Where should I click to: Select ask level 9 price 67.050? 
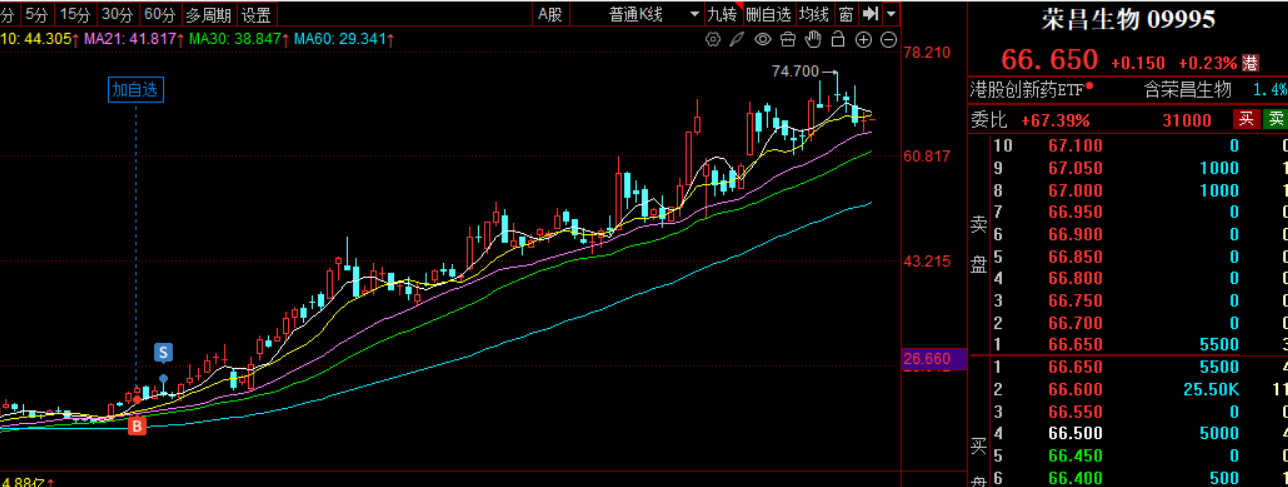[1075, 168]
